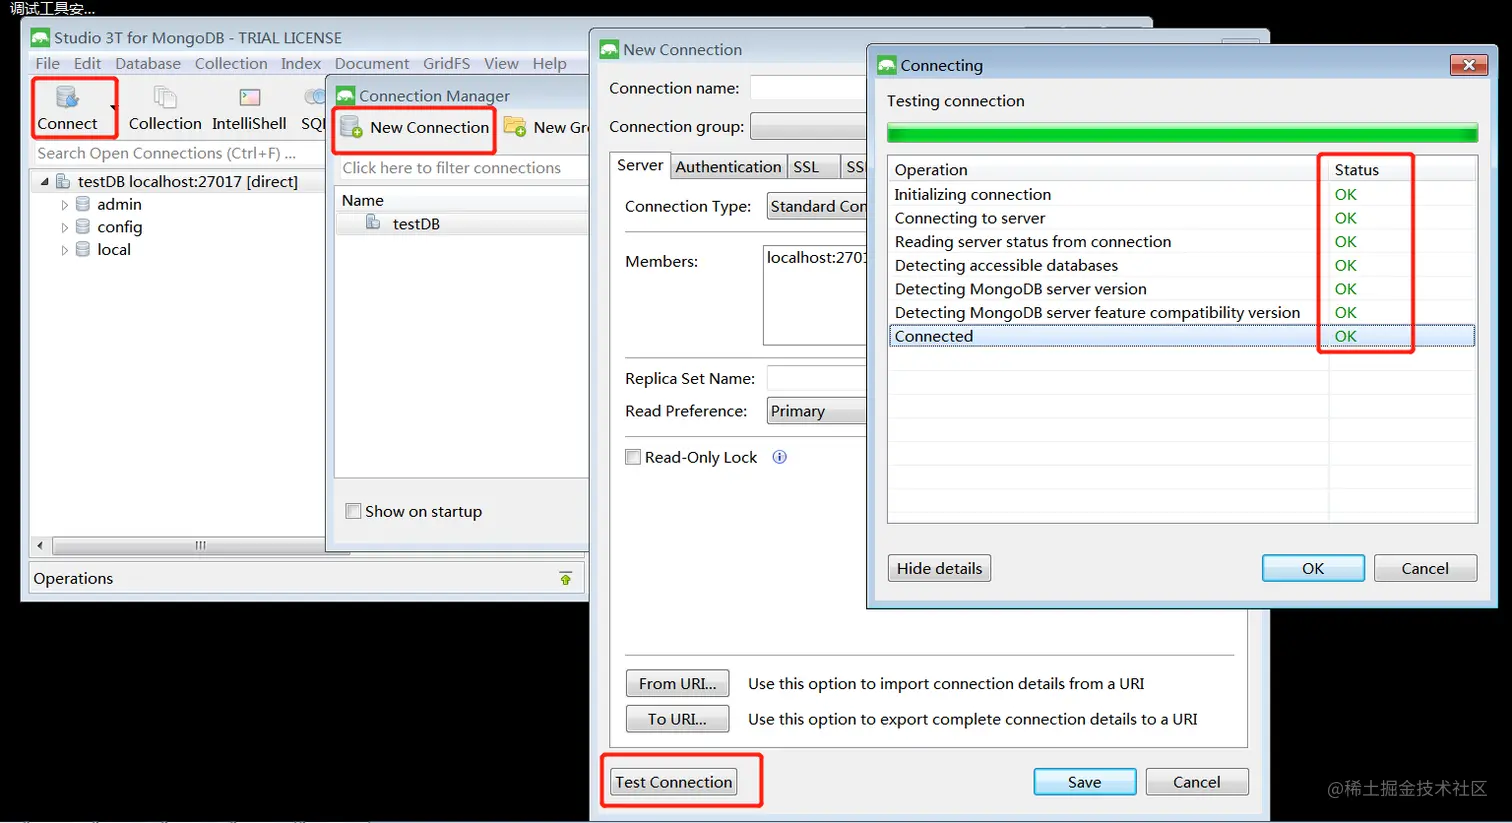Viewport: 1512px width, 823px height.
Task: Open the Document menu
Action: coord(372,63)
